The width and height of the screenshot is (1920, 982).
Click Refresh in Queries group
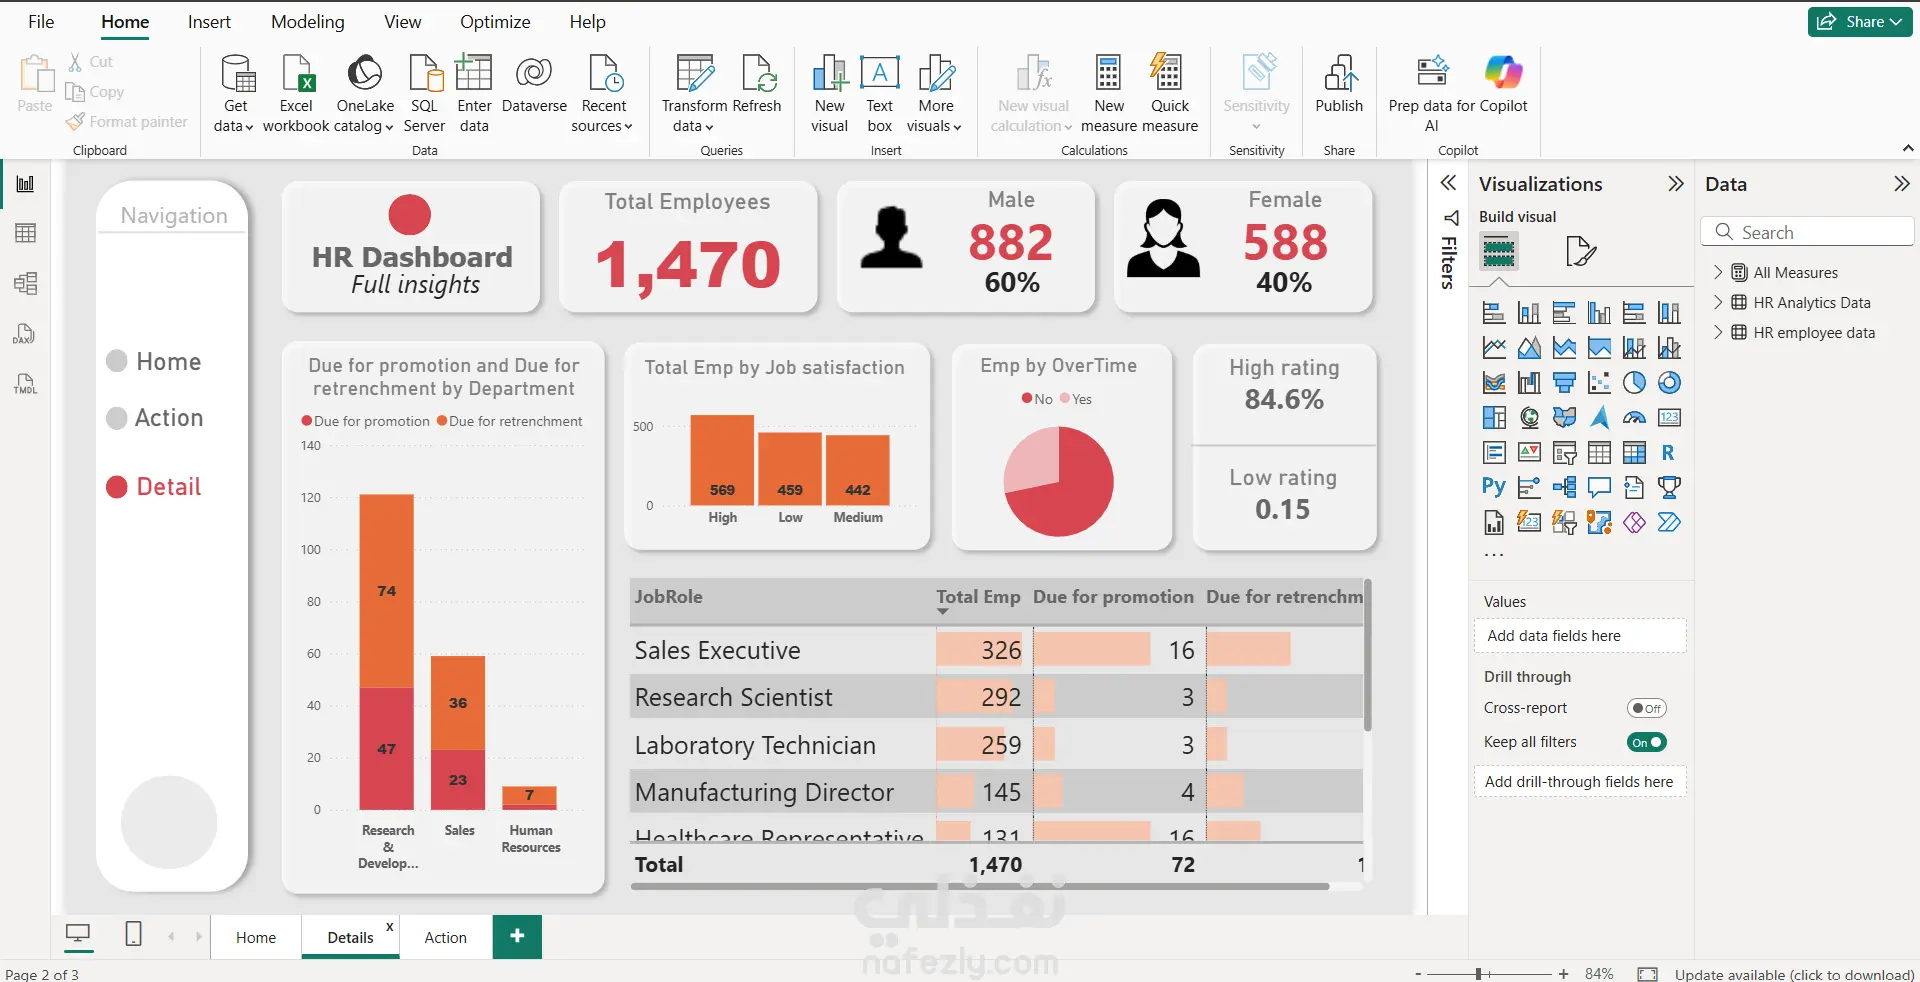[x=757, y=84]
